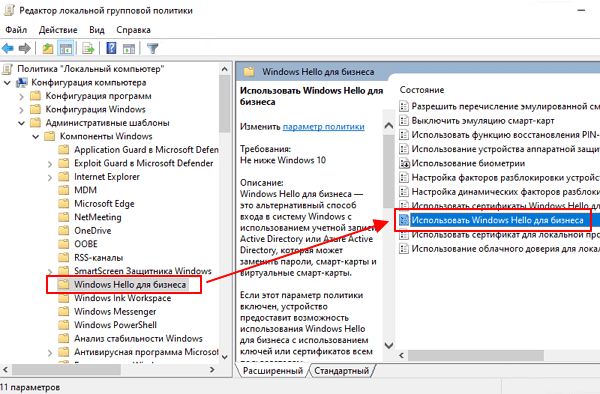Click the tree pane horizontal scroll right arrow
This screenshot has width=600, height=394.
[x=212, y=370]
